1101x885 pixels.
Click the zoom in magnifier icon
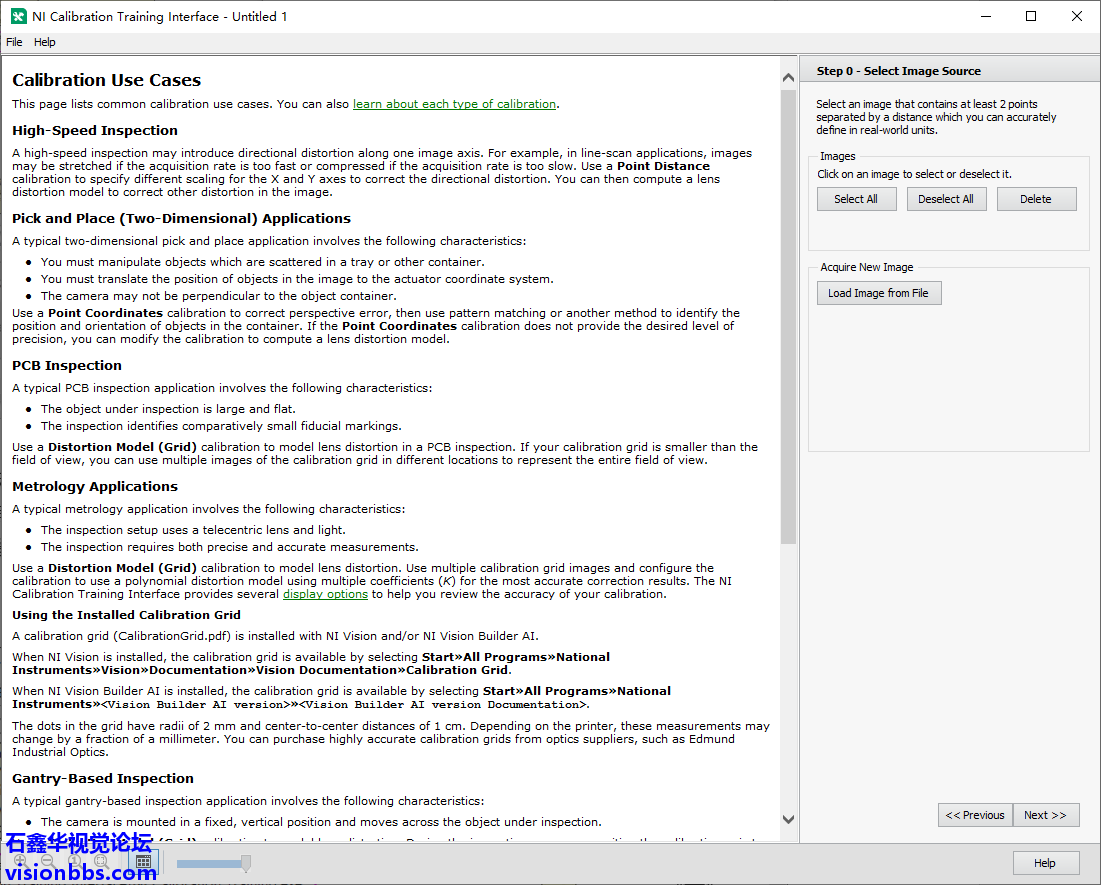[20, 861]
